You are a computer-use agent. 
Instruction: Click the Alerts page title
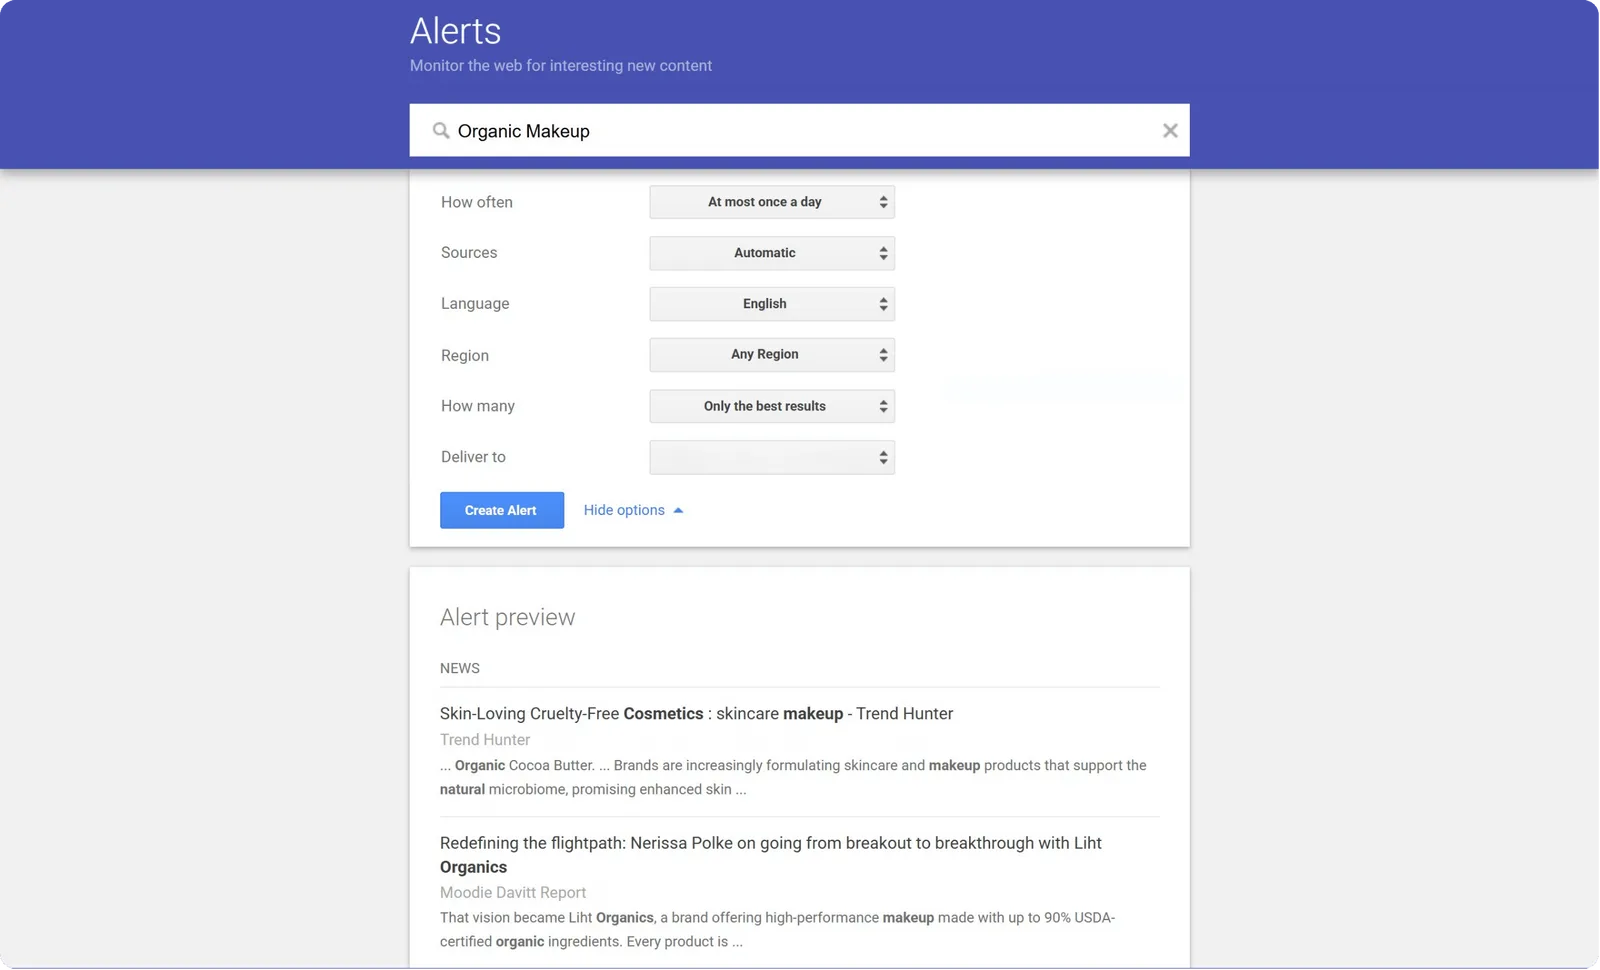455,31
